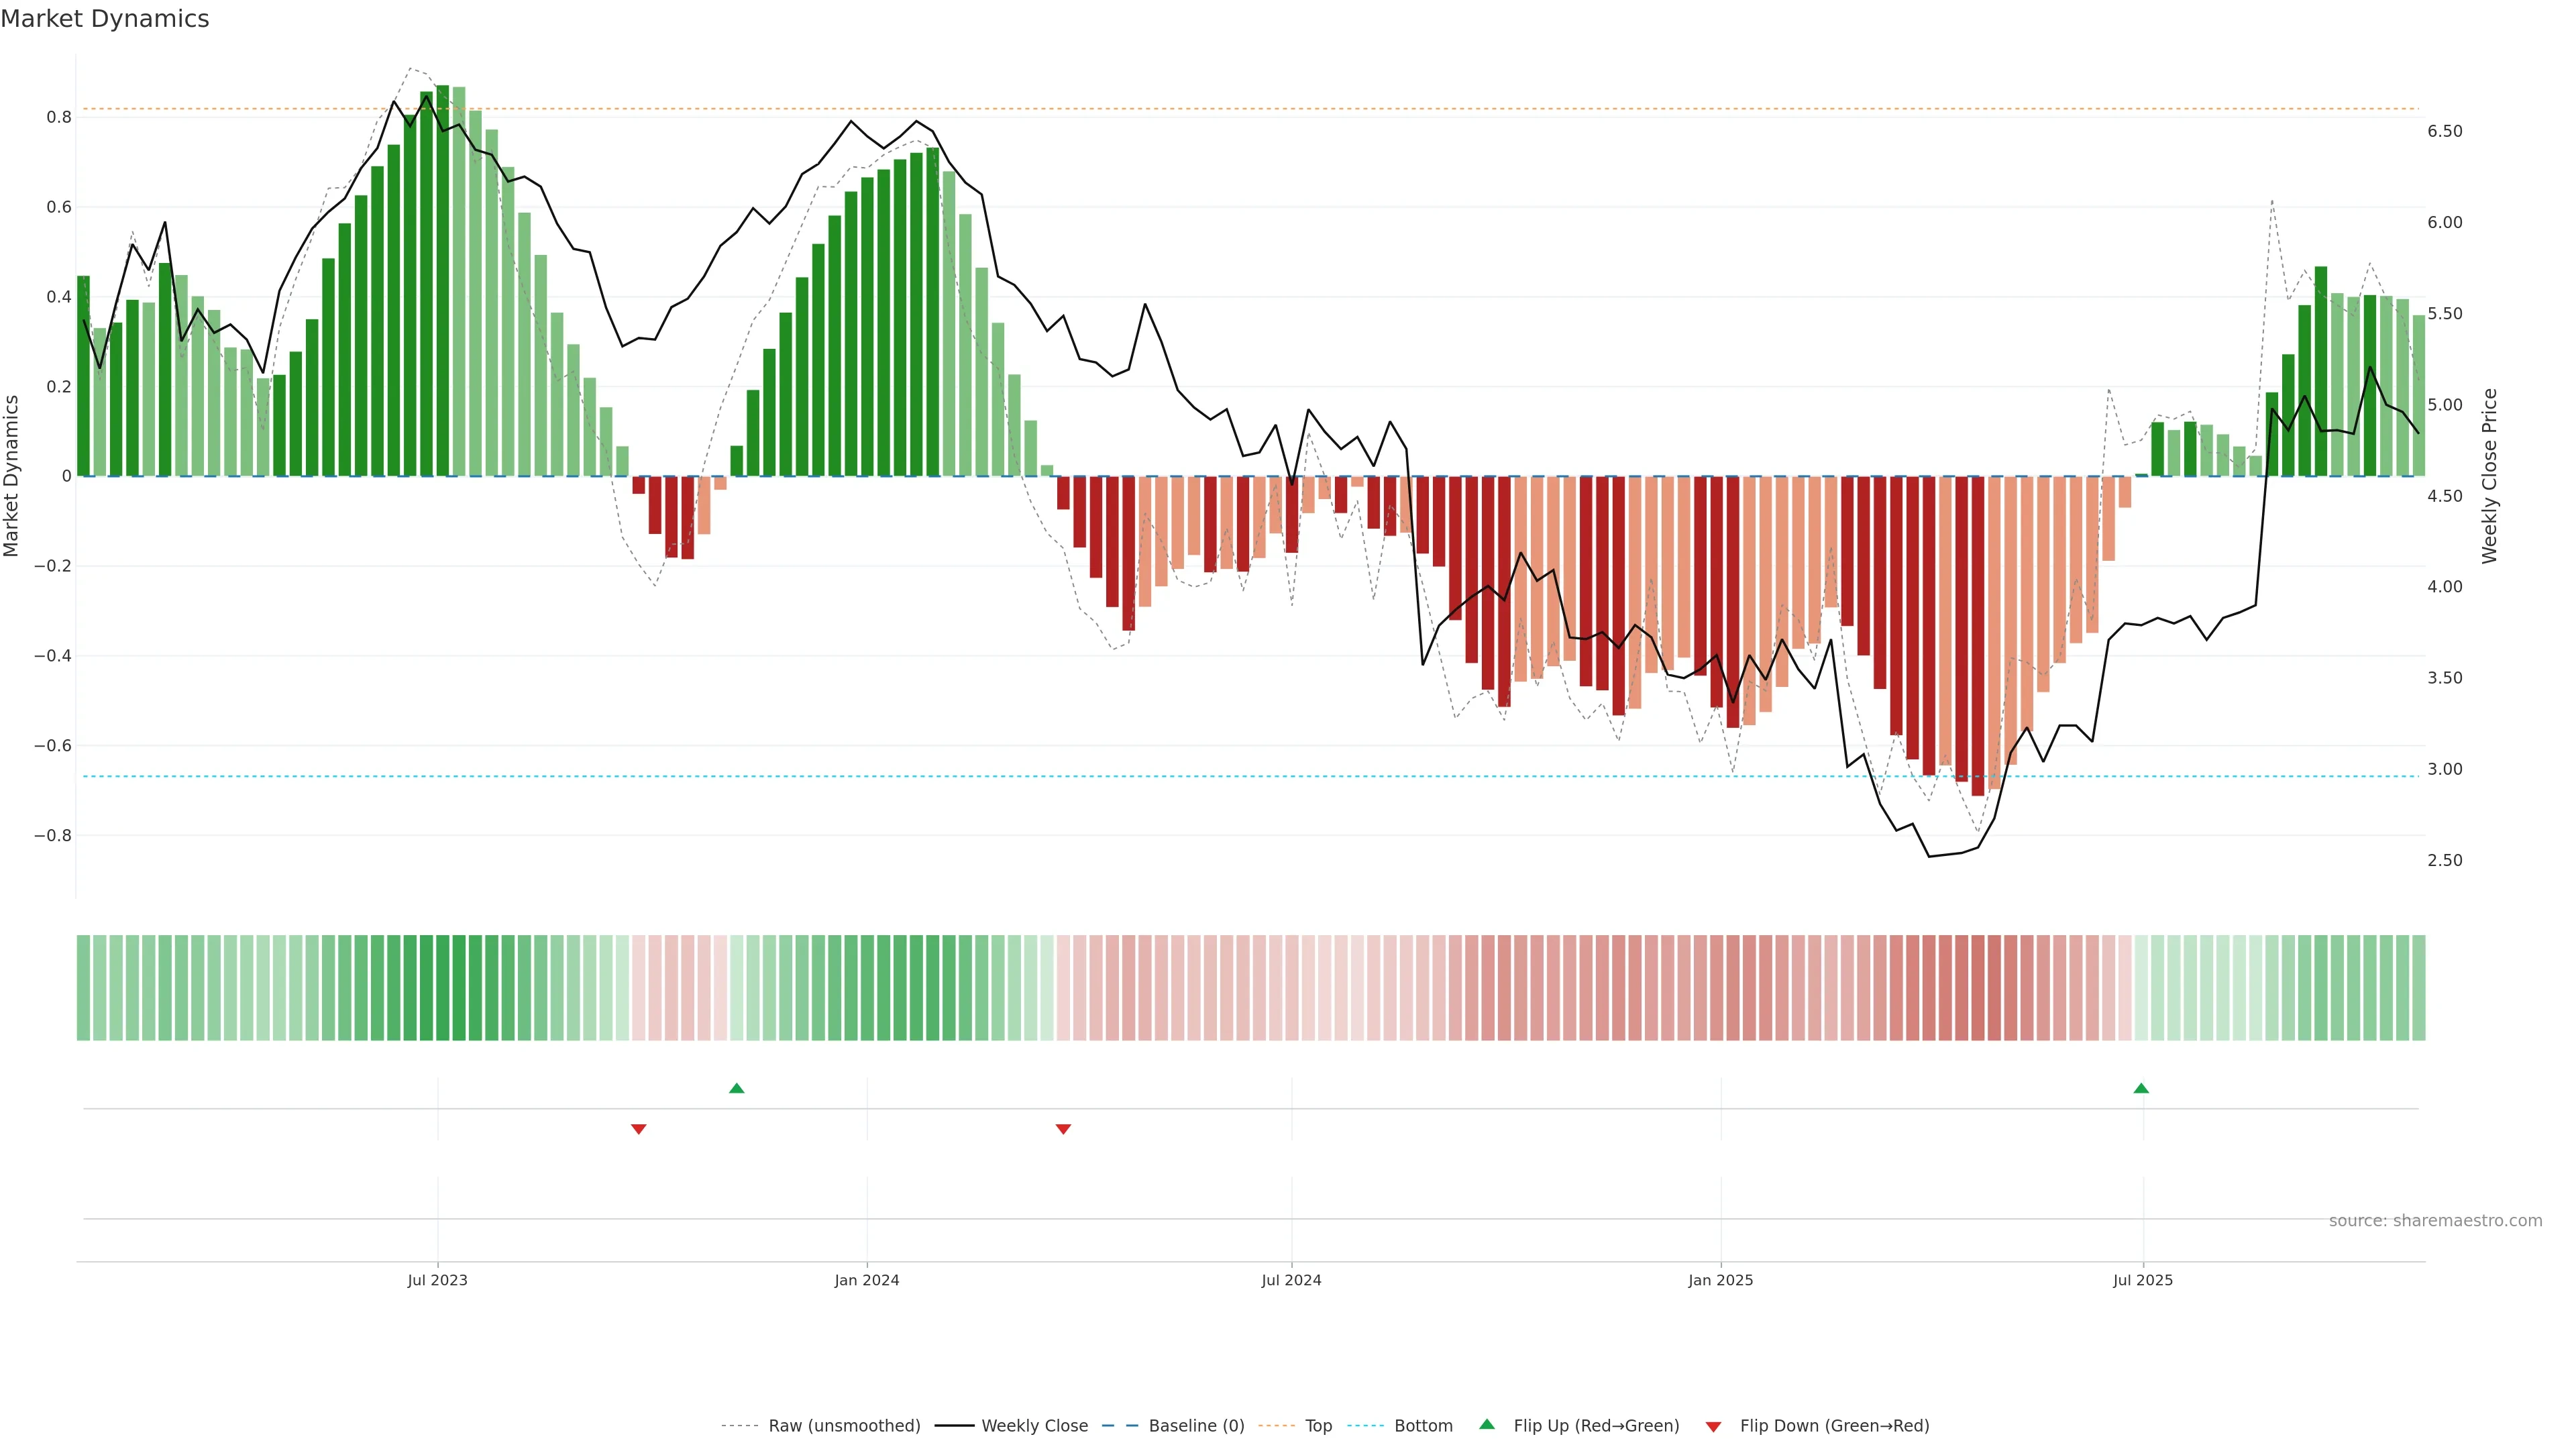Click the Market Dynamics chart title
2576x1449 pixels.
click(x=105, y=19)
